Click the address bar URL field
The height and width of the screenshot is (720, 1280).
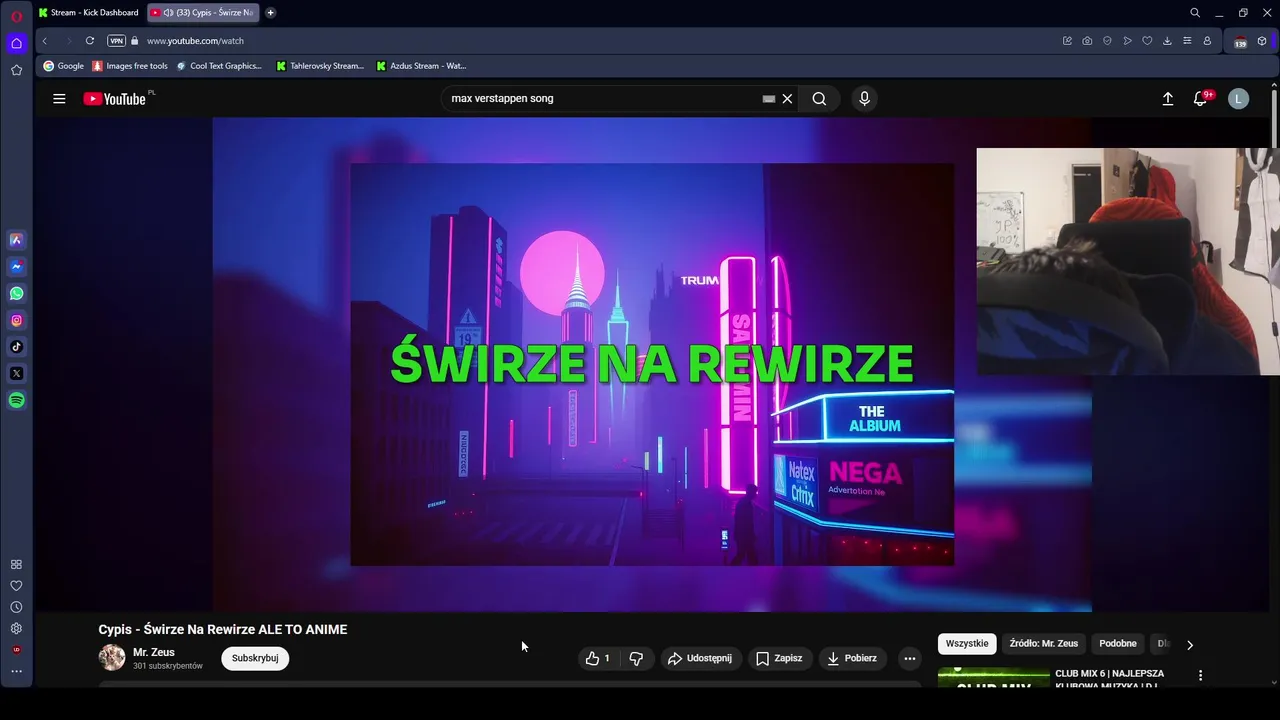tap(600, 41)
